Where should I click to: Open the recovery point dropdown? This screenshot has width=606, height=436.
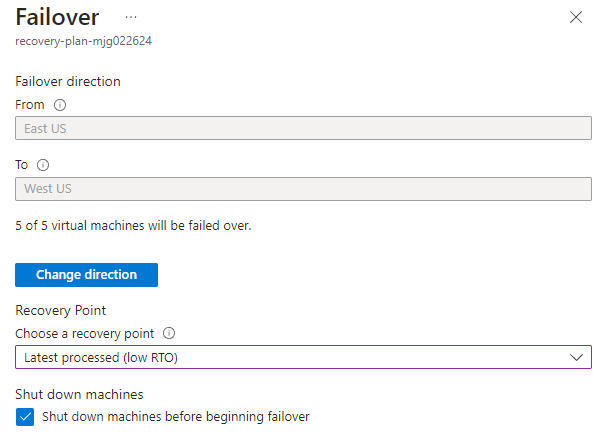click(x=303, y=357)
